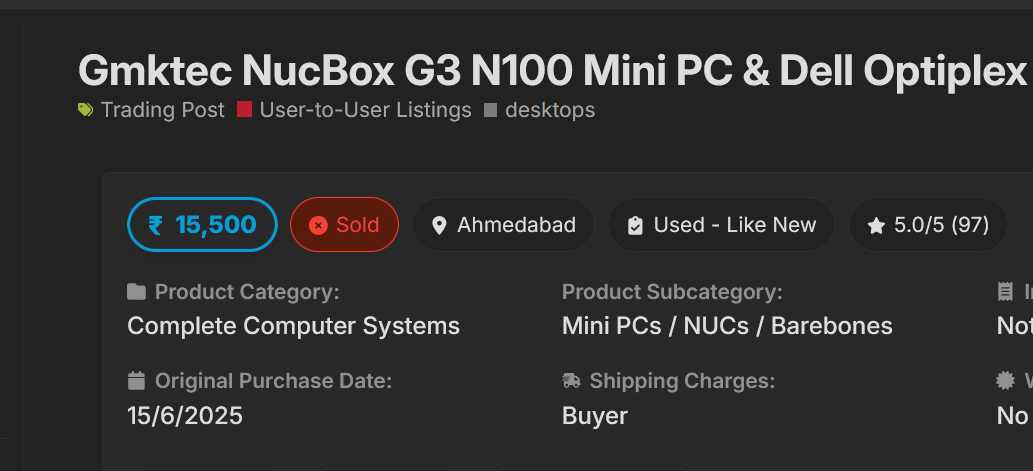Image resolution: width=1033 pixels, height=471 pixels.
Task: Click the folder icon by Product Category
Action: 136,292
